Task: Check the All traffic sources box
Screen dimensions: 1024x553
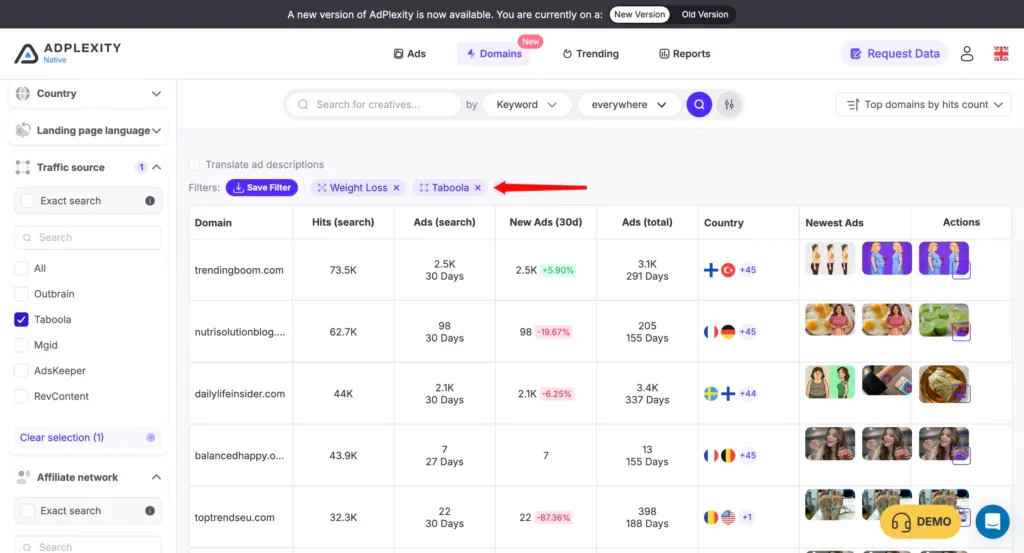Action: point(21,268)
